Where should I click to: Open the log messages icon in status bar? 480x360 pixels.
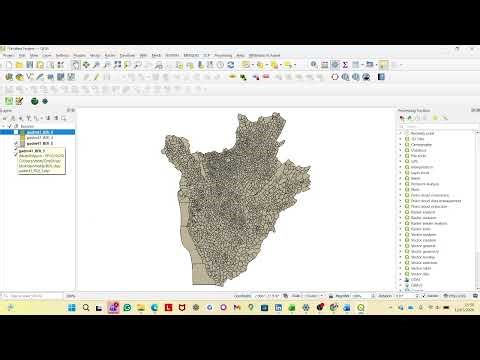(x=475, y=296)
